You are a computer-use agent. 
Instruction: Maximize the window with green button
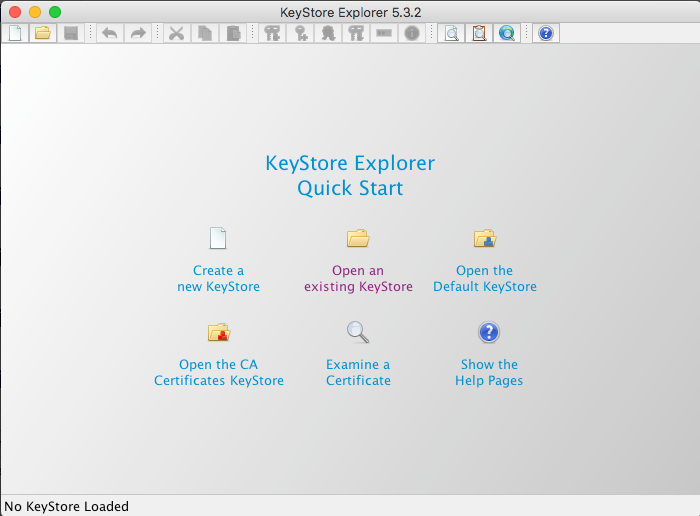[x=55, y=12]
